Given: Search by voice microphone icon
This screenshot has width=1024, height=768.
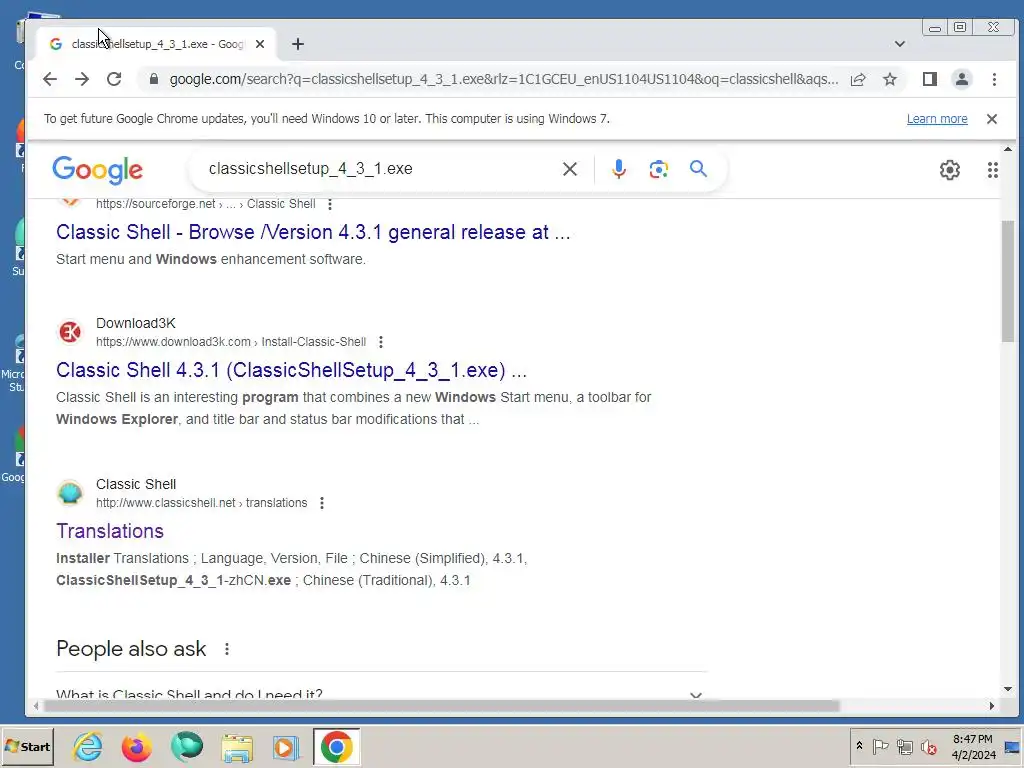Looking at the screenshot, I should pos(618,169).
